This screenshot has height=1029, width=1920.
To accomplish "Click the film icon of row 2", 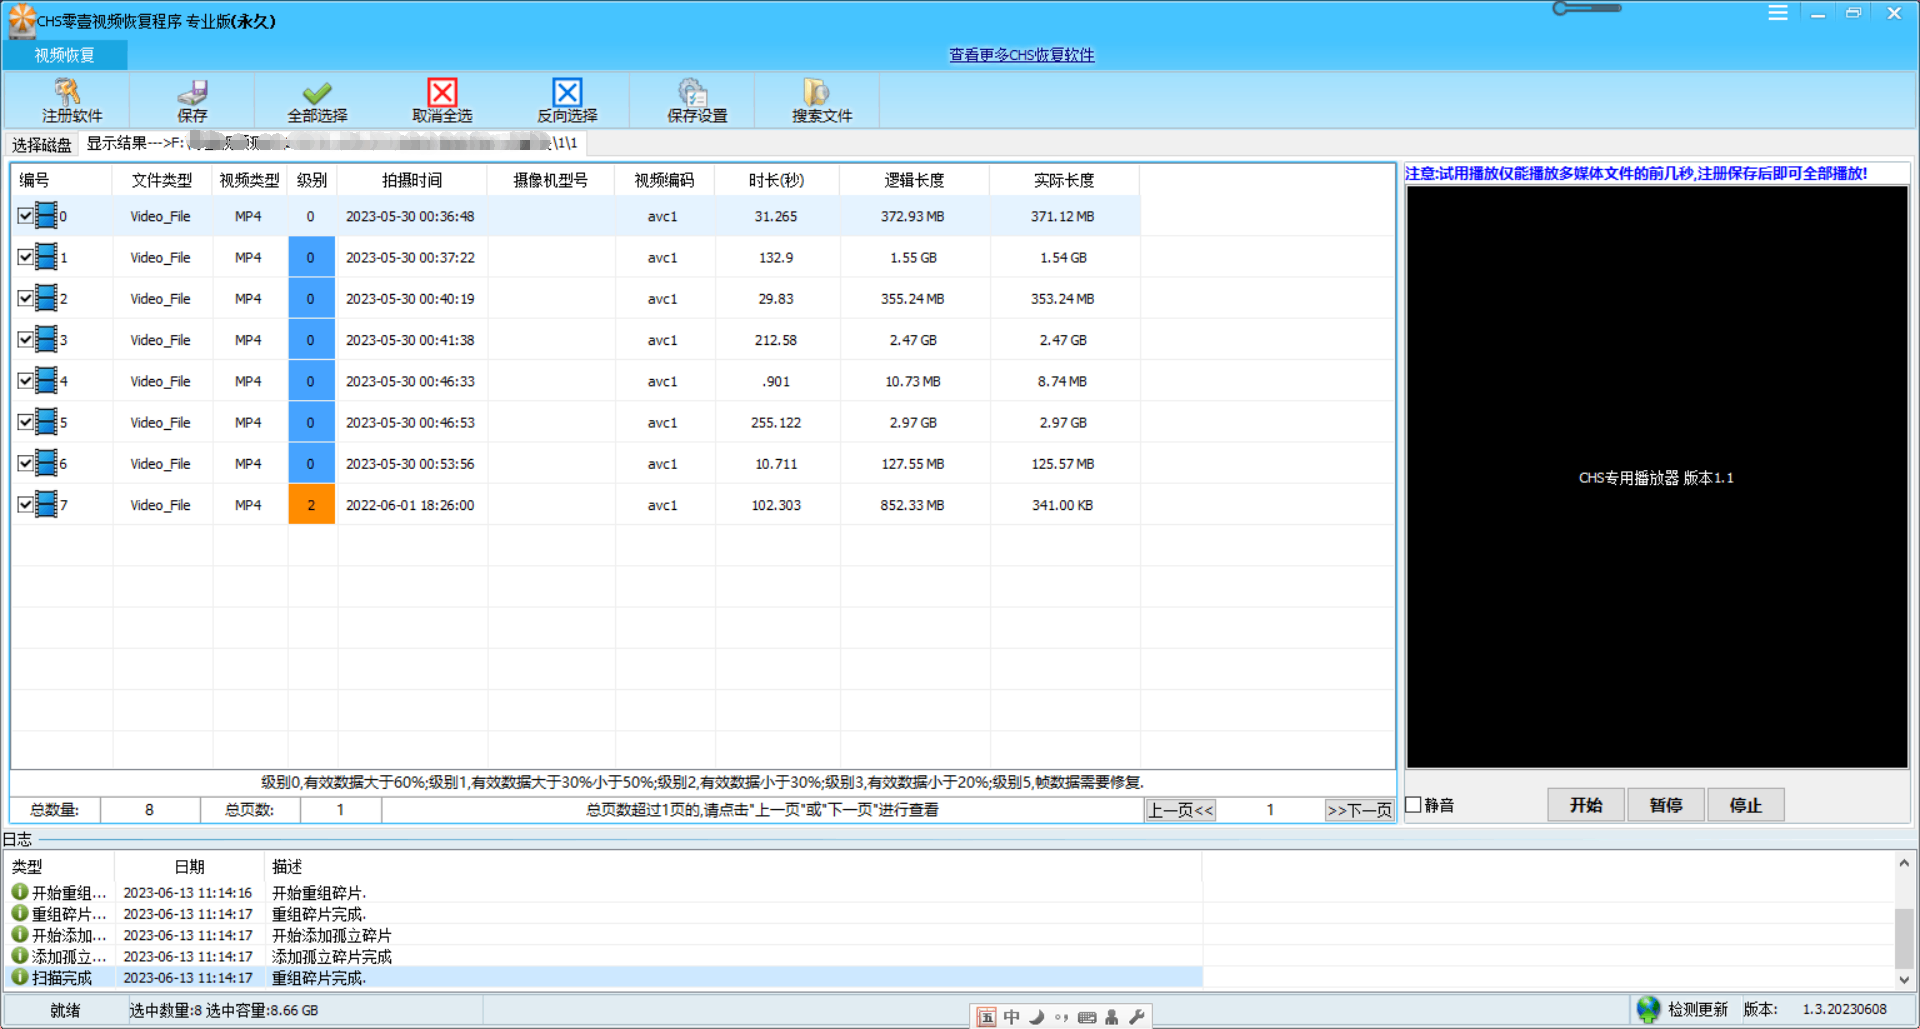I will click(46, 298).
